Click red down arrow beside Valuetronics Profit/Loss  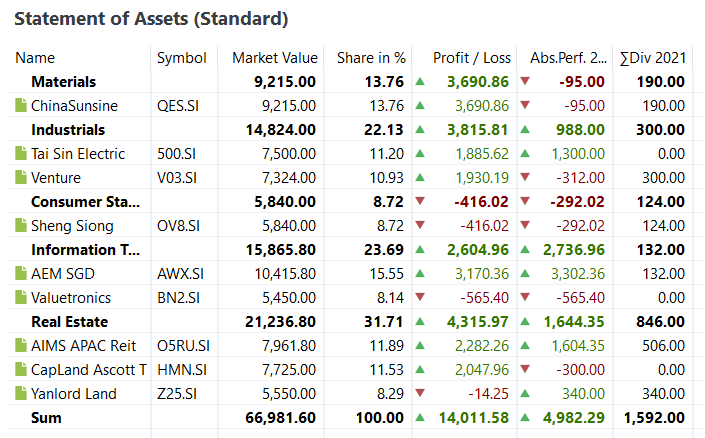pyautogui.click(x=420, y=298)
